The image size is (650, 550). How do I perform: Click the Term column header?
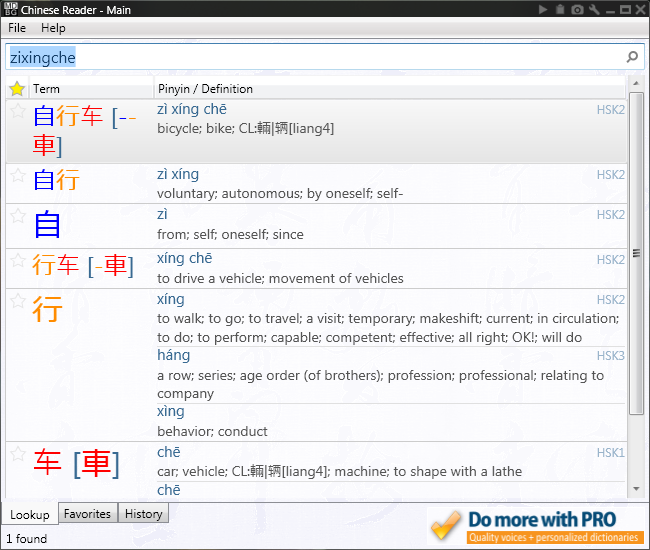pos(91,89)
